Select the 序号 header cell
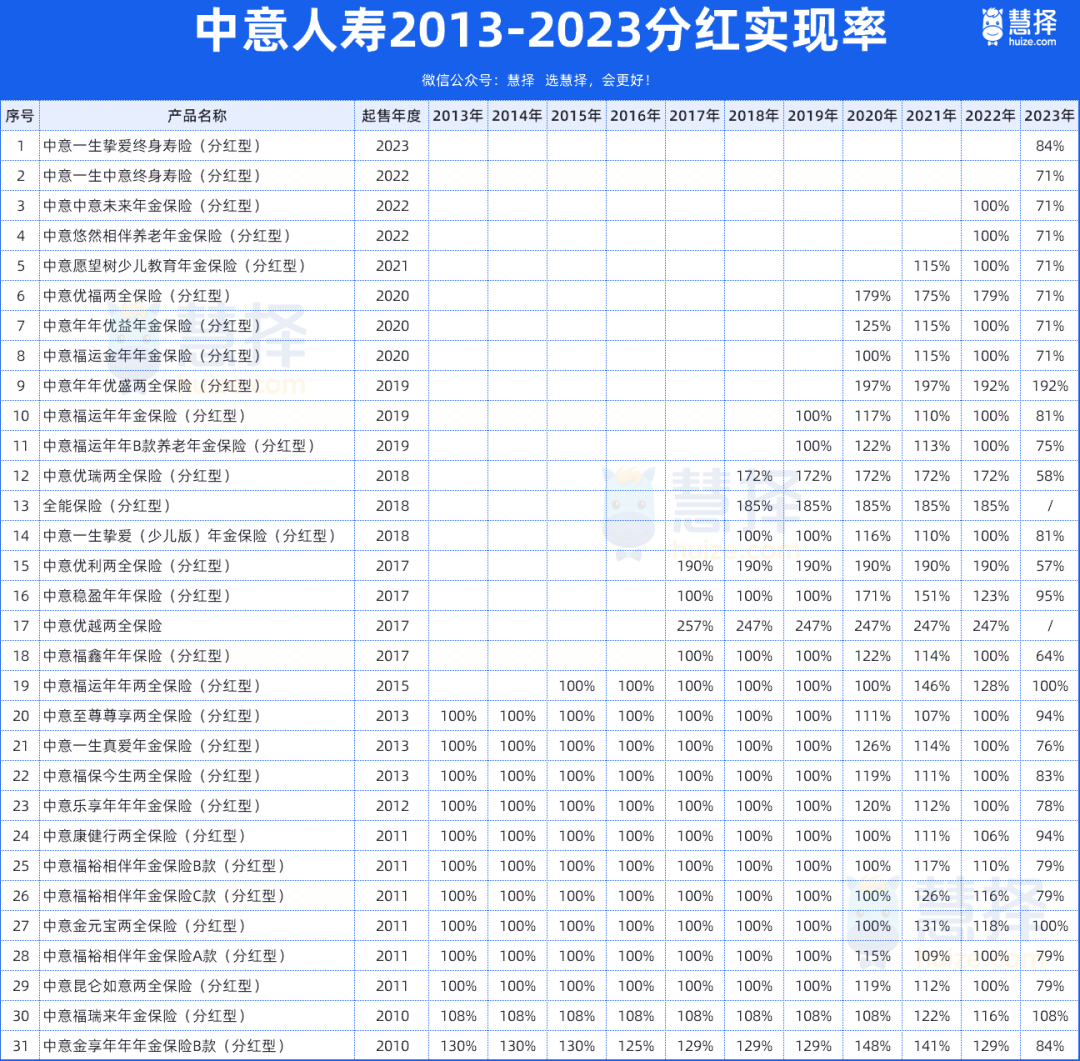Viewport: 1080px width, 1061px height. pyautogui.click(x=20, y=115)
